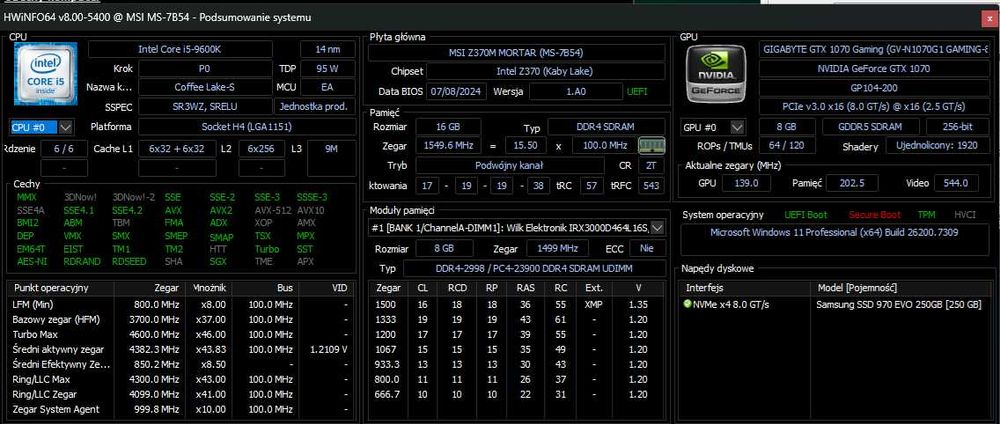1000x424 pixels.
Task: Click the Ujednolicony: 1920 shaders field
Action: (x=938, y=145)
